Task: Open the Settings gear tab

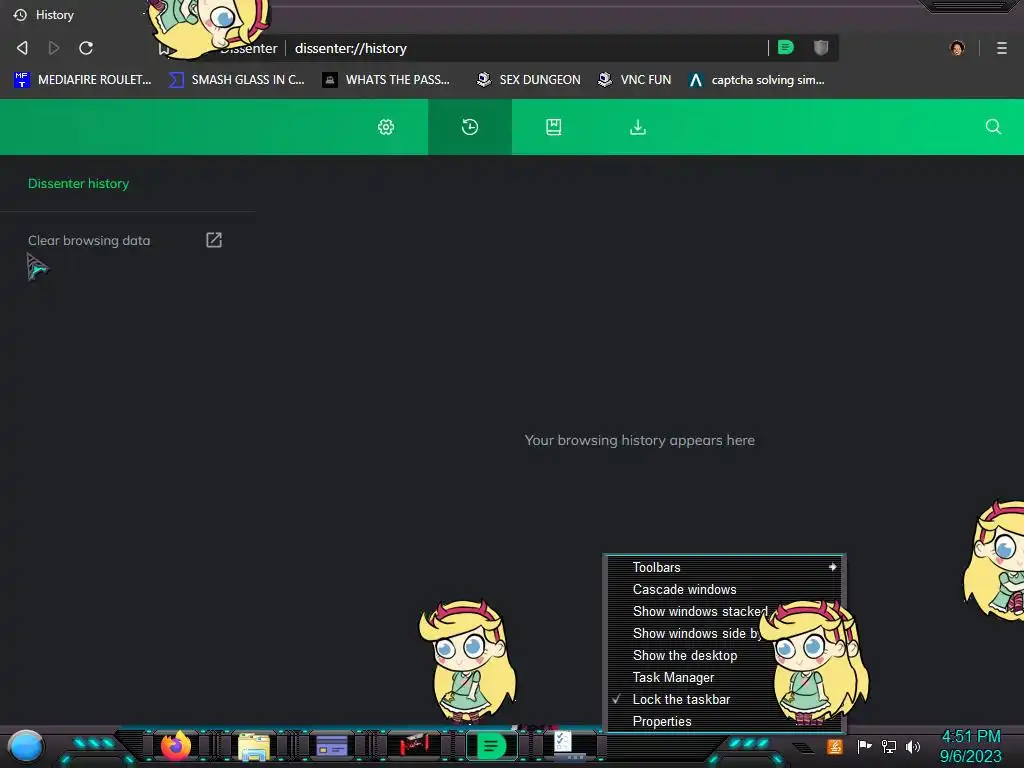Action: click(x=386, y=127)
